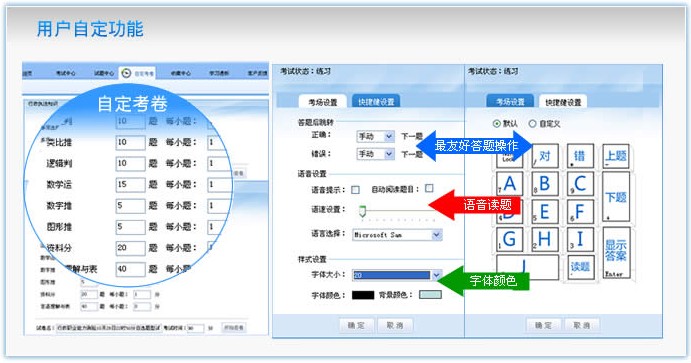The image size is (691, 363).
Task: Click the 考试时间 exam time input field
Action: [x=195, y=328]
